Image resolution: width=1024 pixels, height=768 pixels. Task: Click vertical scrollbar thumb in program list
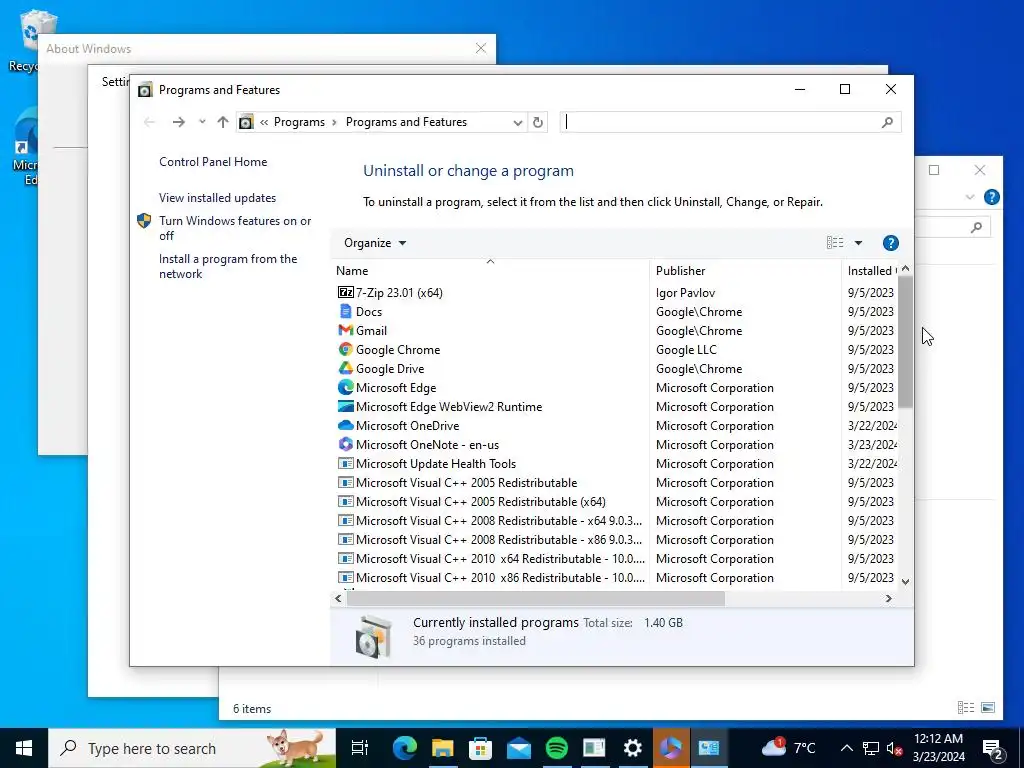tap(905, 342)
